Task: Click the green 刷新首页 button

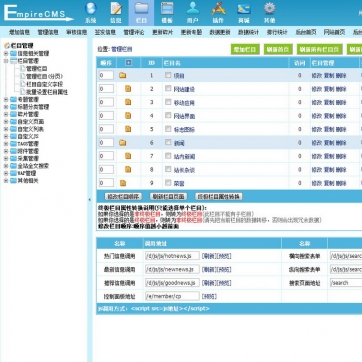Action: point(278,49)
